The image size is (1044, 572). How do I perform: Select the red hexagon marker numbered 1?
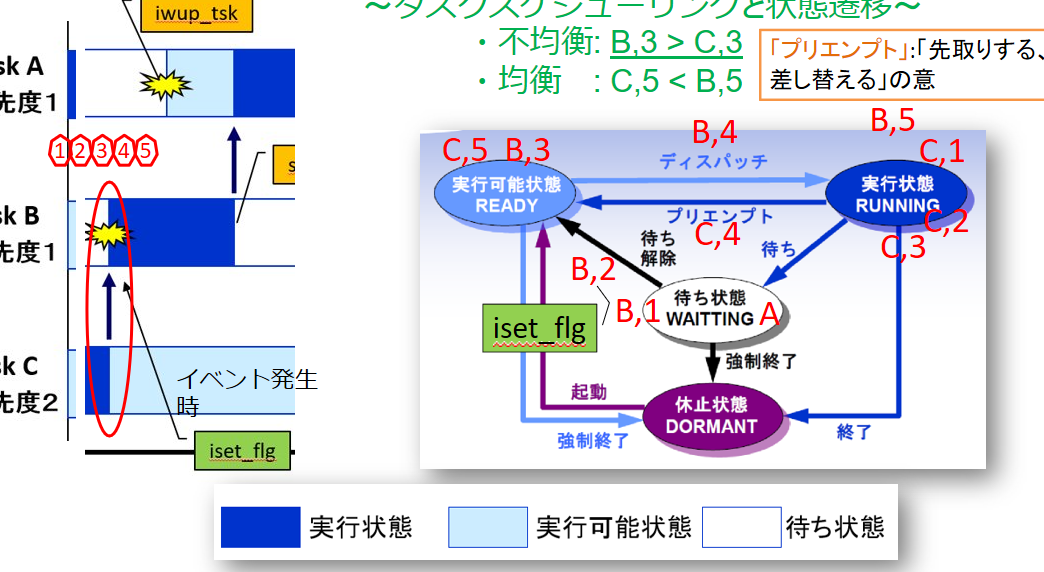pyautogui.click(x=59, y=151)
